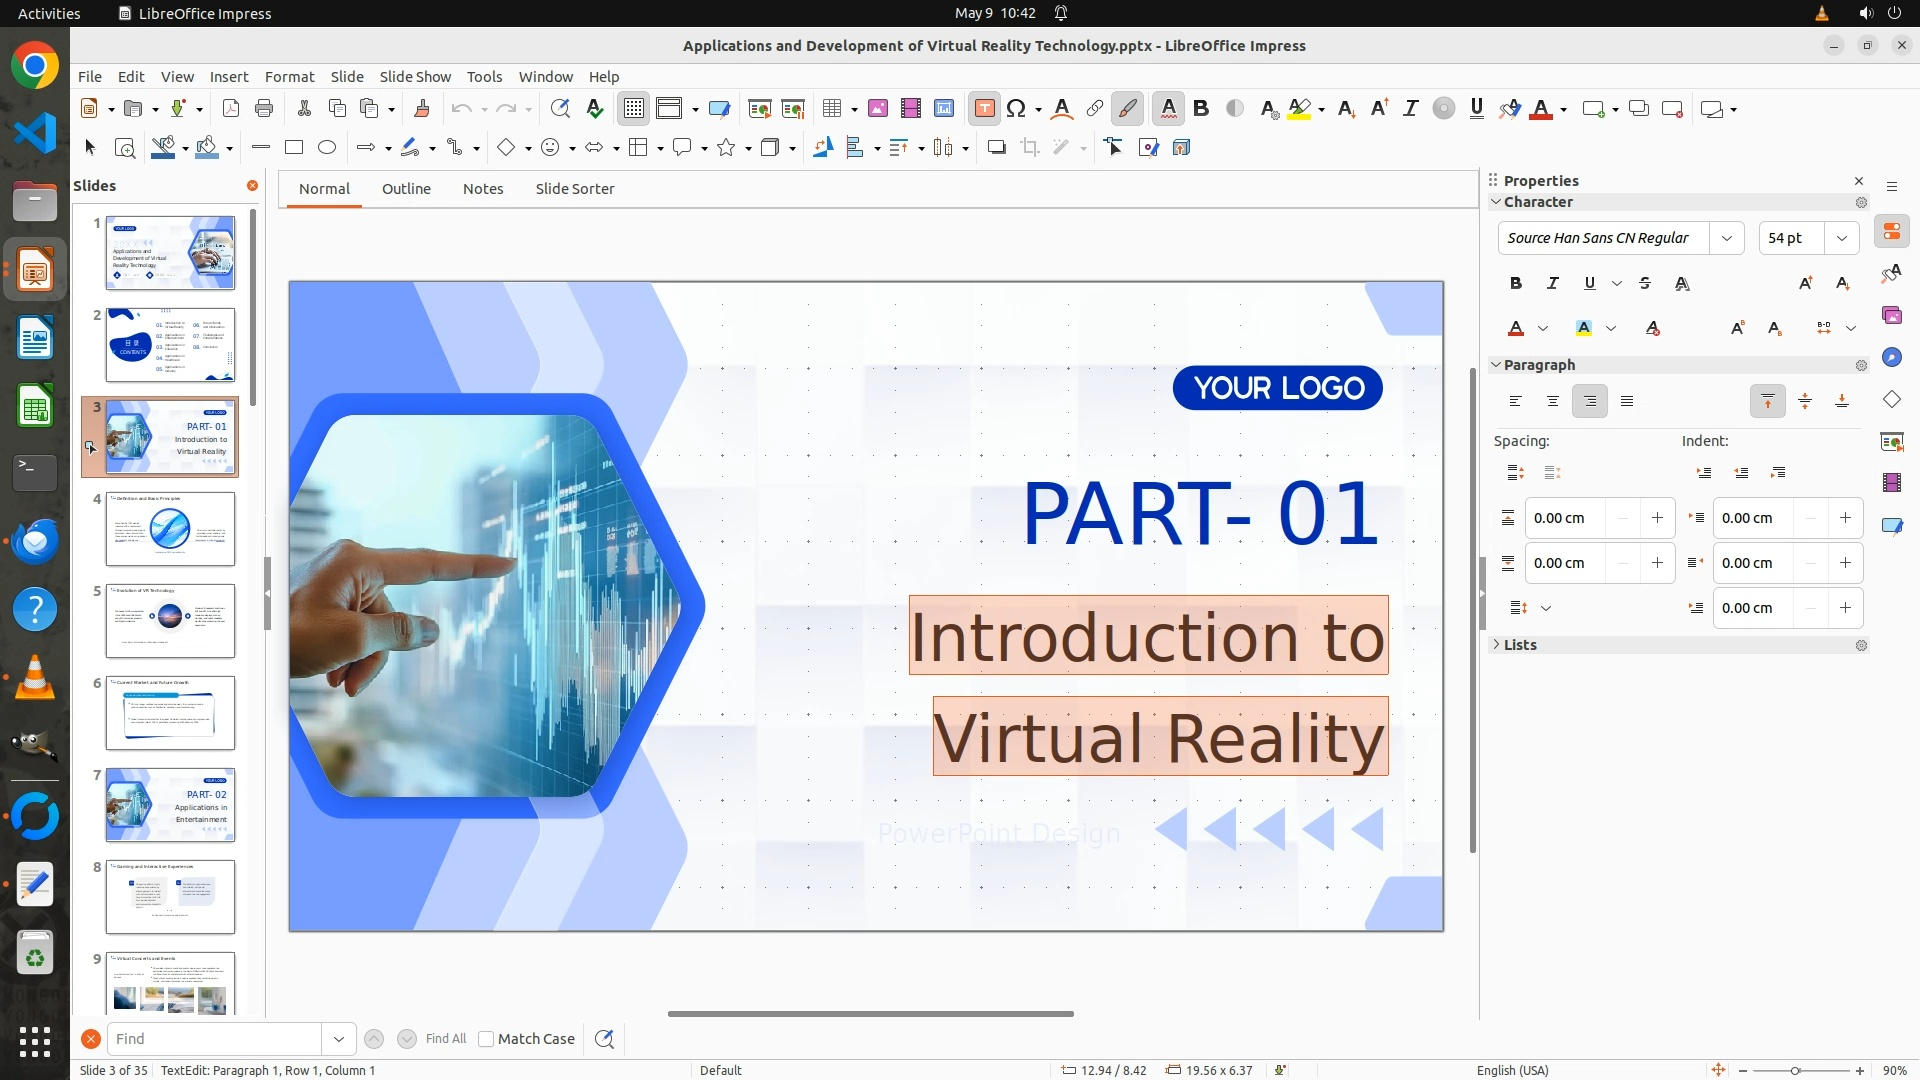The image size is (1920, 1080).
Task: Toggle Align Right in Paragraph panel
Action: click(x=1590, y=402)
